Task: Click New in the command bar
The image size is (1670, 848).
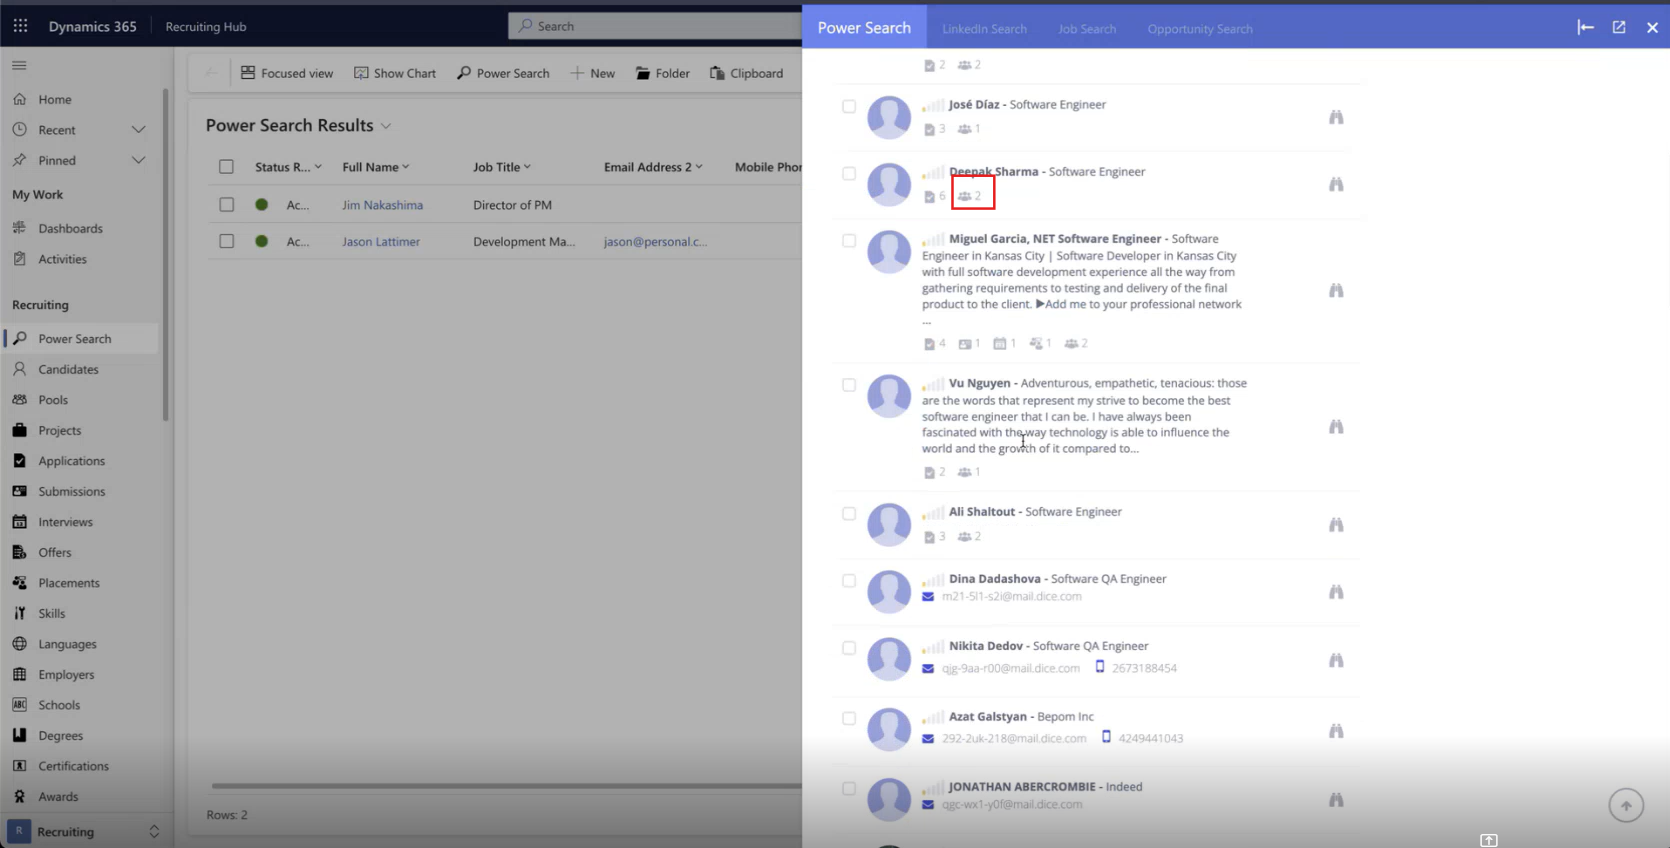Action: click(592, 73)
